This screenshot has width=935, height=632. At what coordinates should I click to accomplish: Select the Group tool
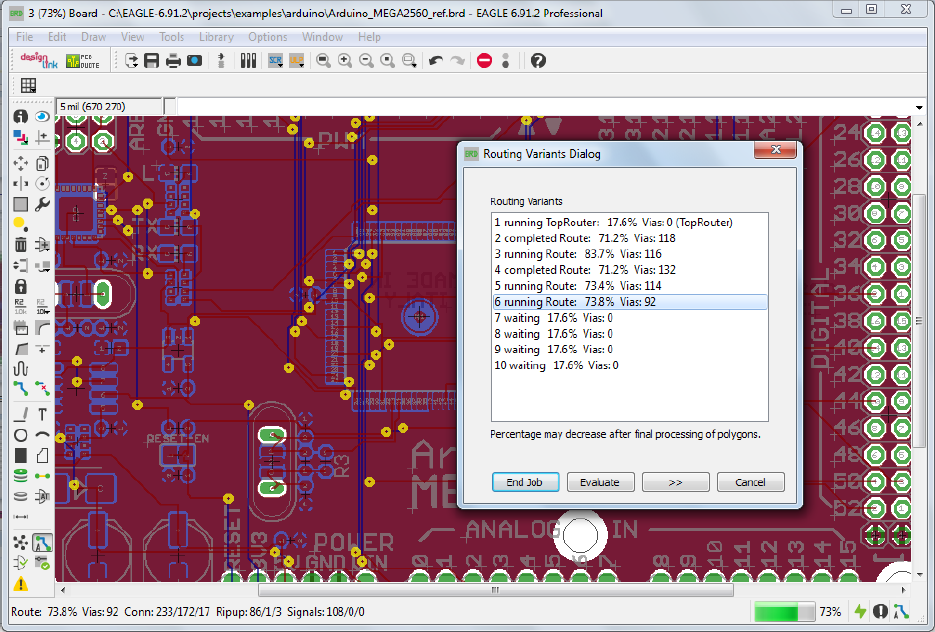[21, 205]
